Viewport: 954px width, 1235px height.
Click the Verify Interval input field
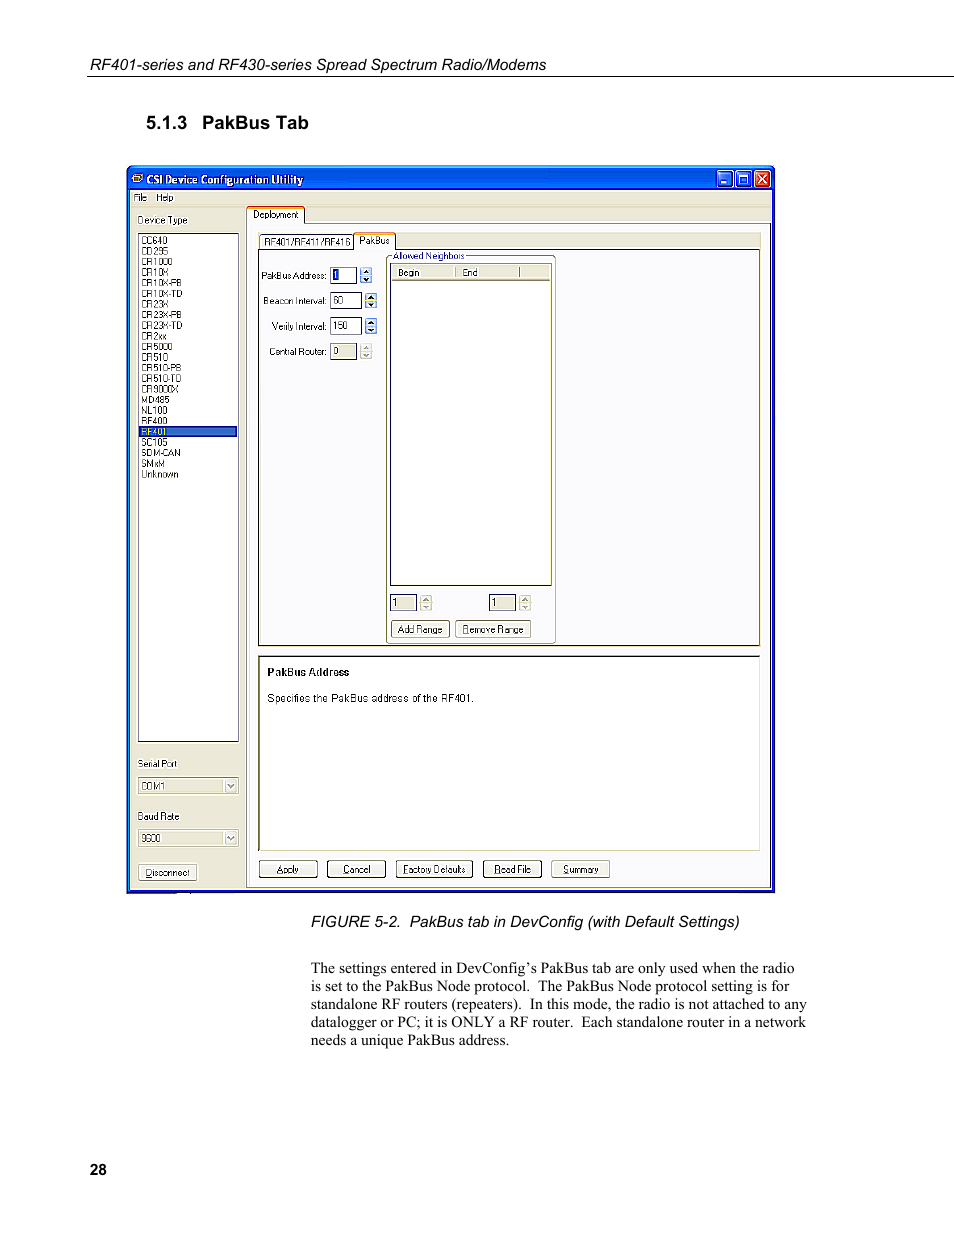pos(345,326)
